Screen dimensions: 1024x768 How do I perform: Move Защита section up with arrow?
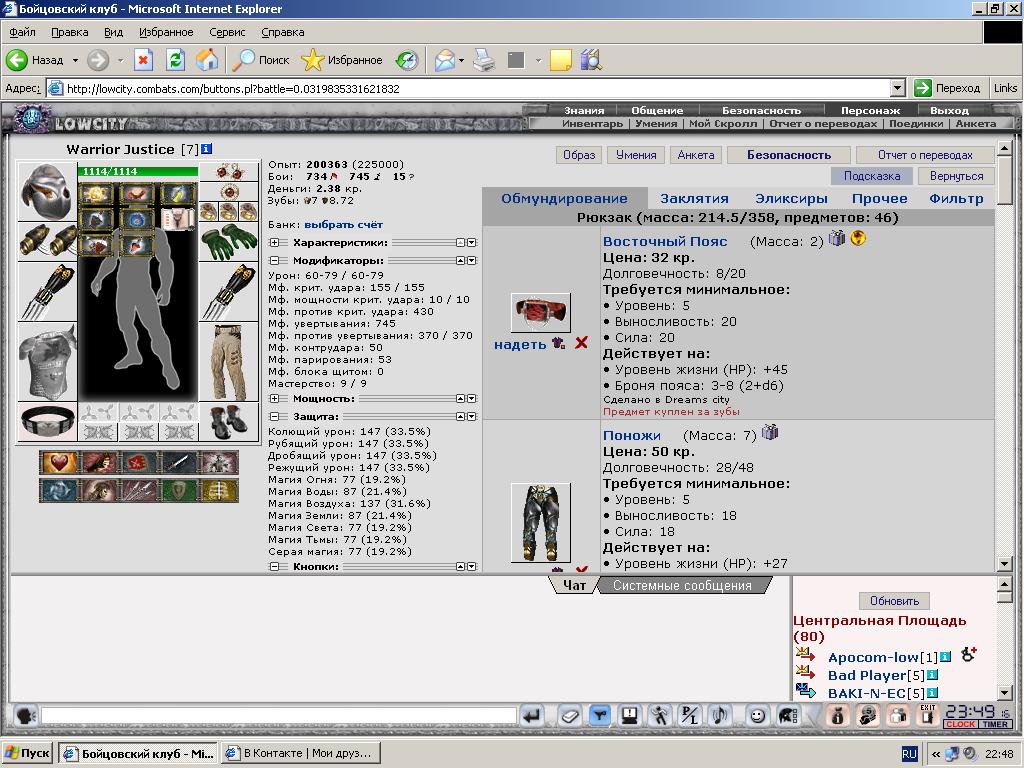coord(460,417)
